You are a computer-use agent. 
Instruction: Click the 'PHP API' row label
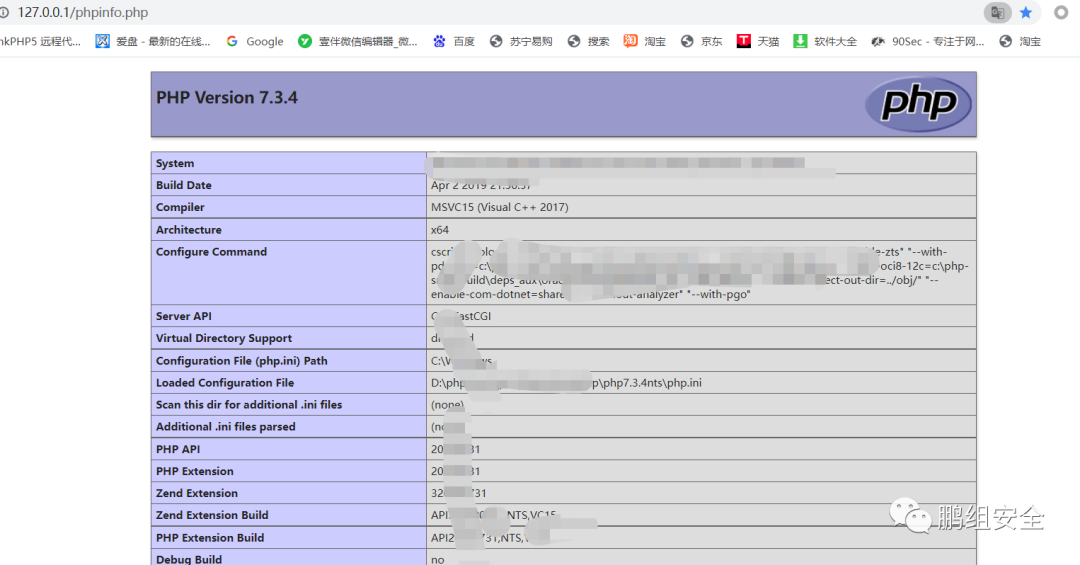(x=178, y=449)
